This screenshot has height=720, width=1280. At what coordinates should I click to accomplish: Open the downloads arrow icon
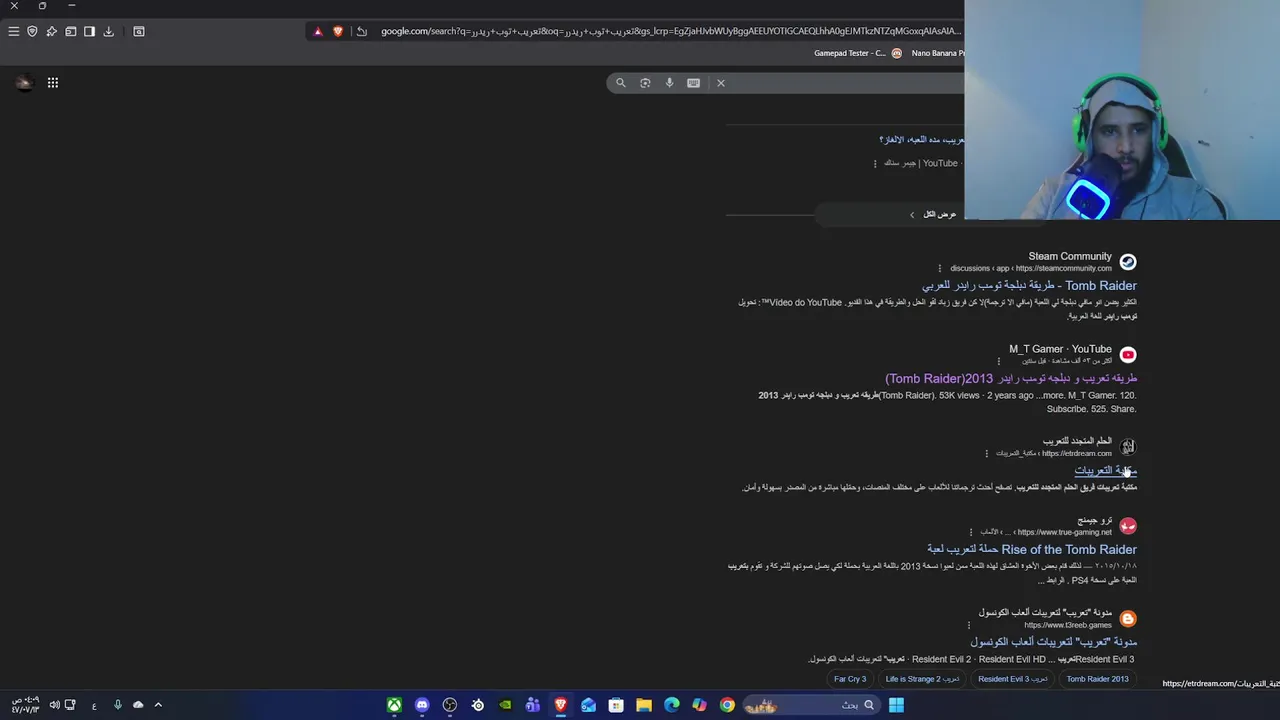pos(108,31)
